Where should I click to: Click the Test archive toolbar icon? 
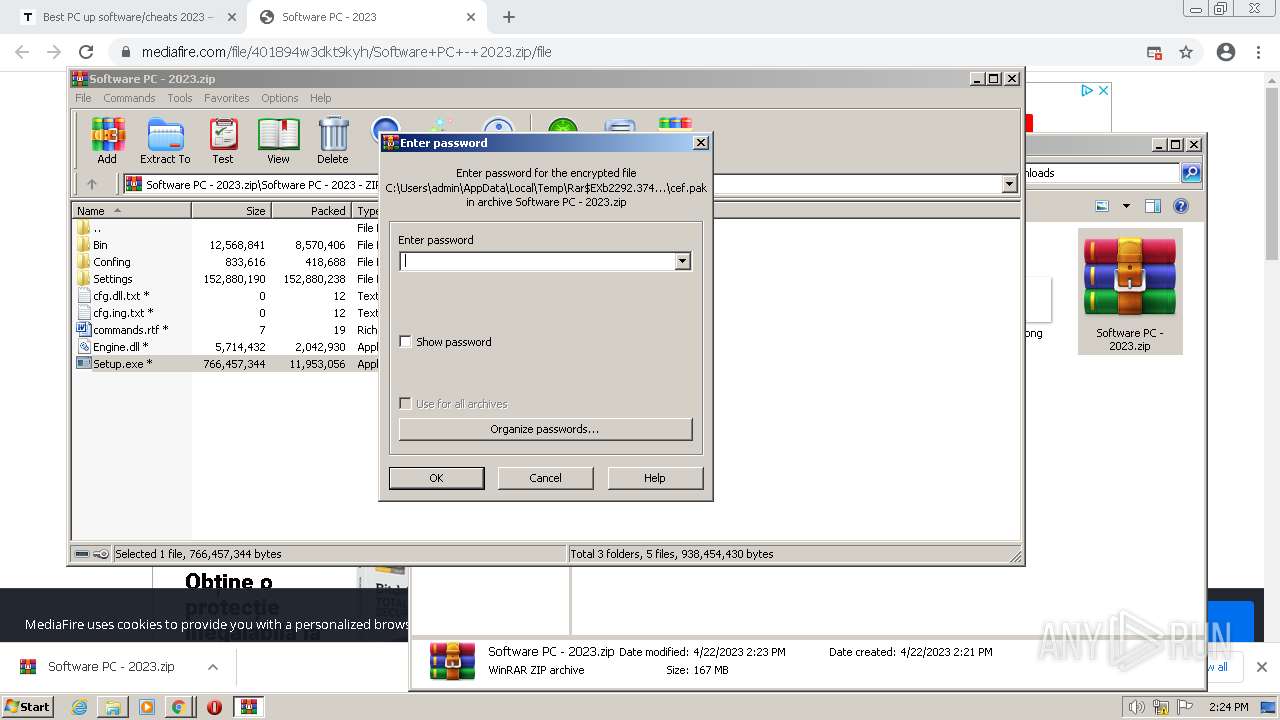pos(223,141)
